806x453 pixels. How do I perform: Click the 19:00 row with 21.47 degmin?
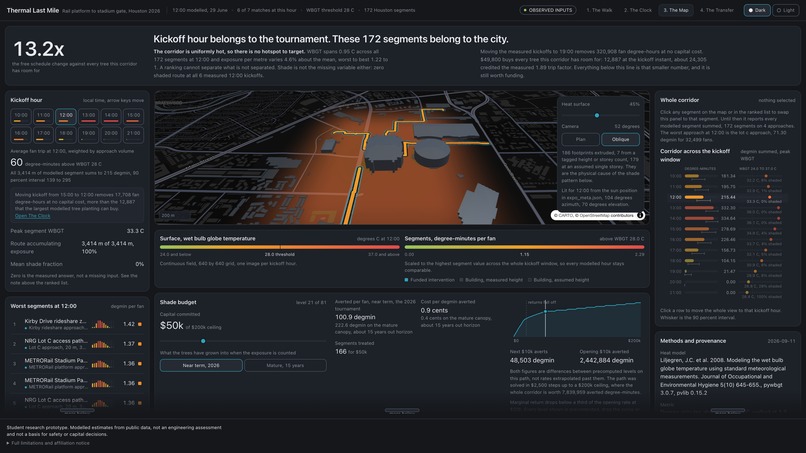click(x=726, y=271)
